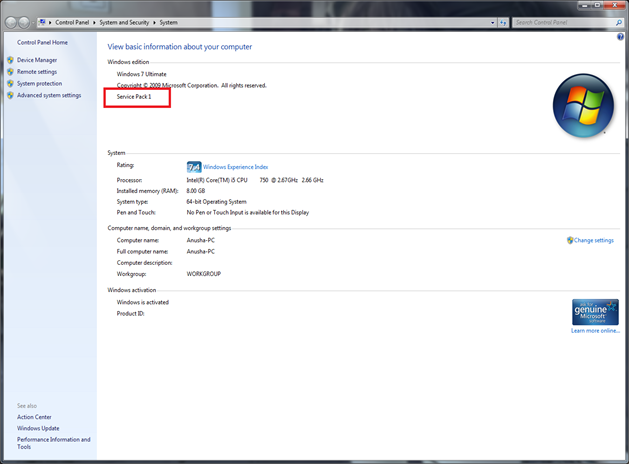Expand the arrow after Control Panel breadcrumb
Viewport: 629px width, 464px height.
point(95,23)
